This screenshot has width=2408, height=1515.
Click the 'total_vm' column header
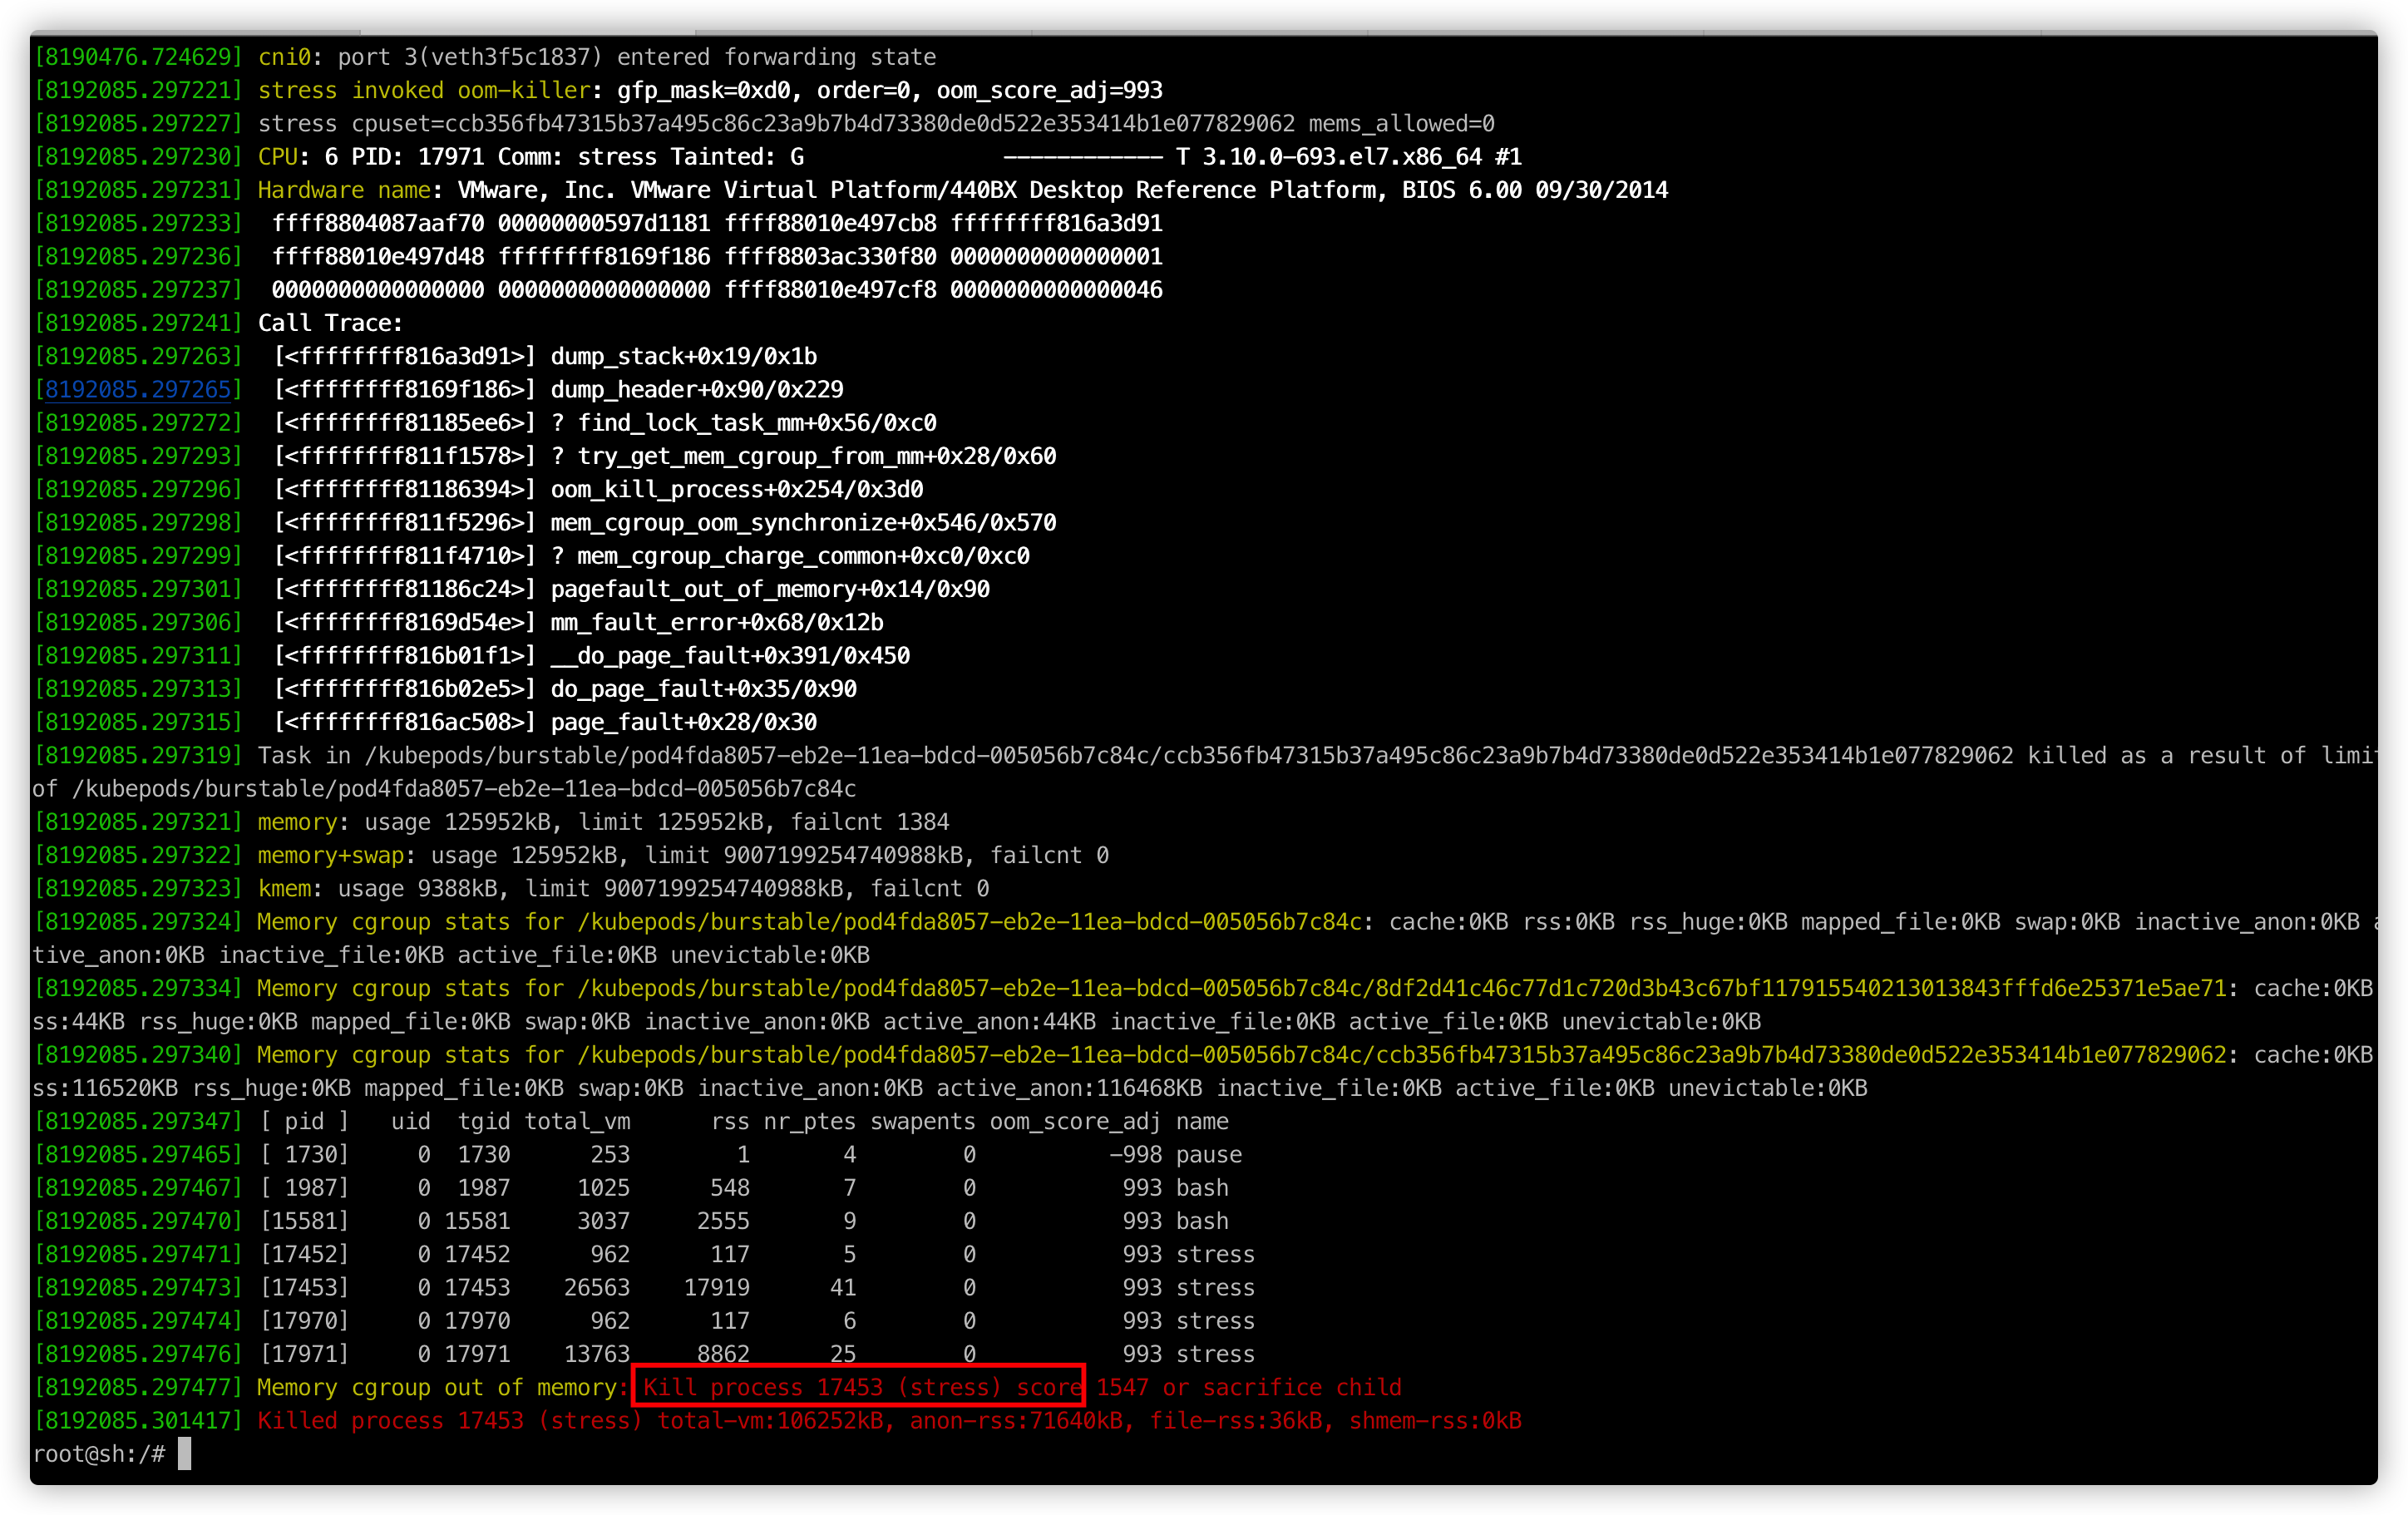click(577, 1121)
